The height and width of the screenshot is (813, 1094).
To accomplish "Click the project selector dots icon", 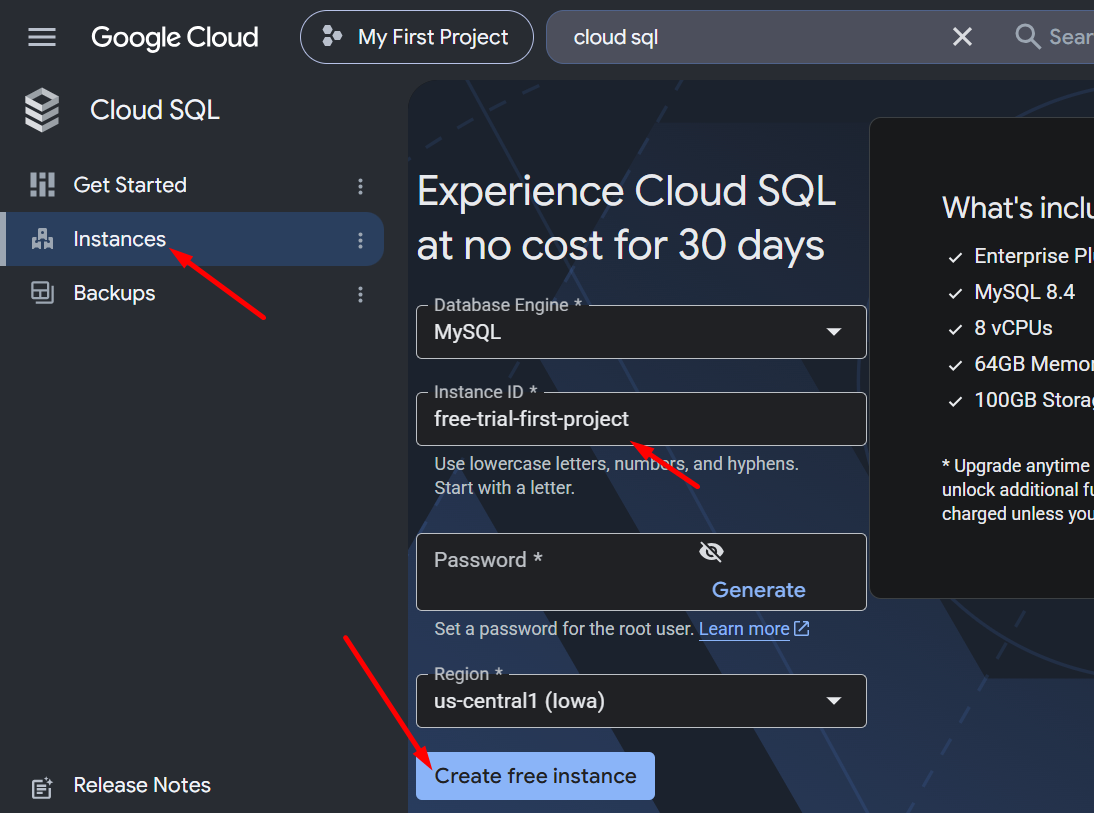I will pos(332,36).
